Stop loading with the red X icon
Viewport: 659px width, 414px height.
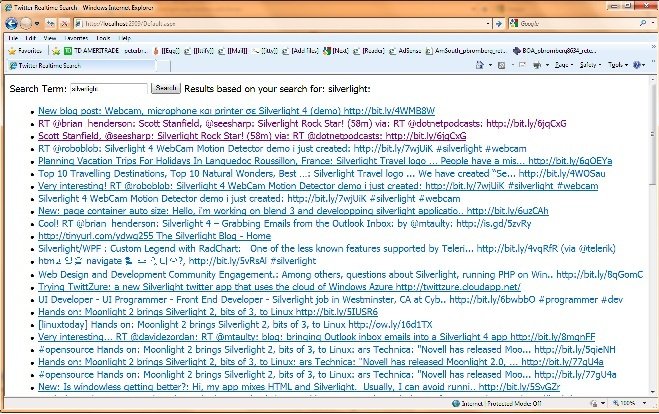pyautogui.click(x=64, y=24)
